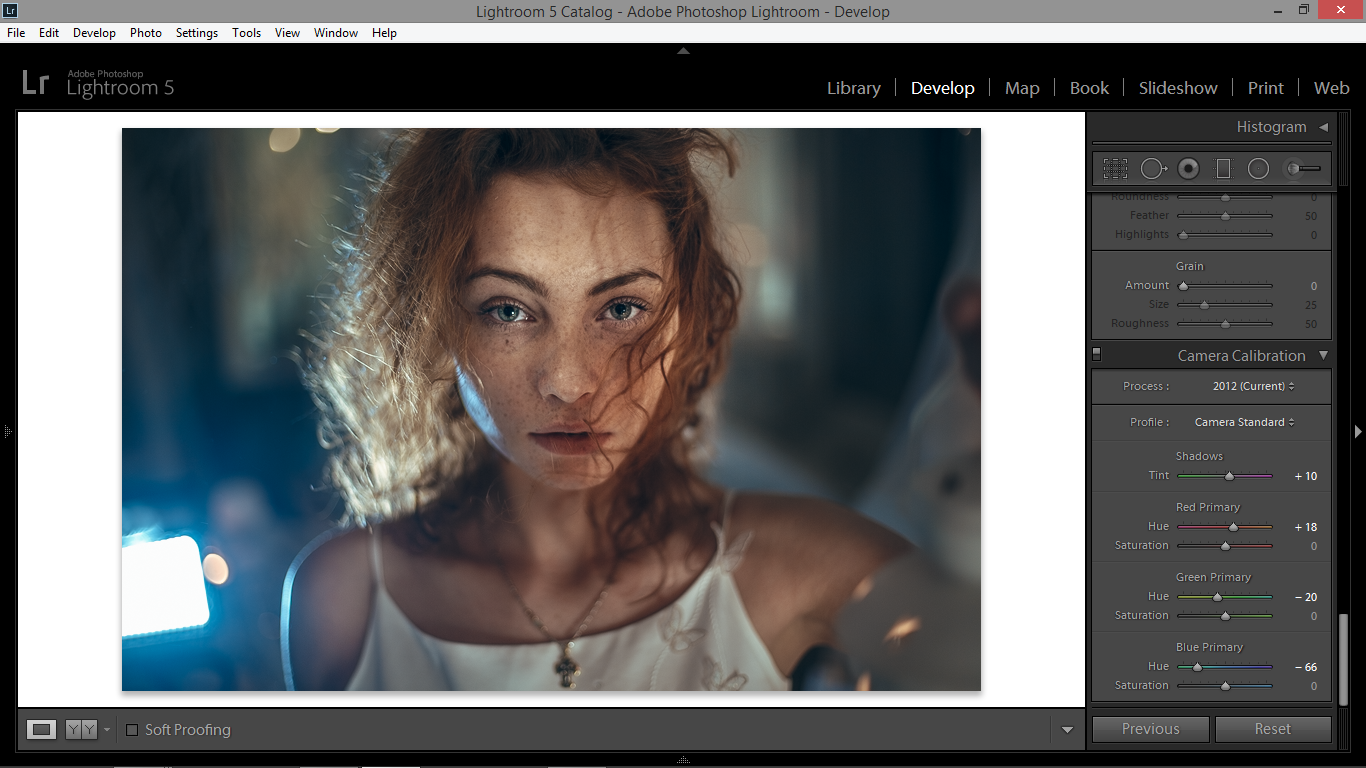Select the Spot Removal tool
The height and width of the screenshot is (768, 1366).
point(1154,169)
